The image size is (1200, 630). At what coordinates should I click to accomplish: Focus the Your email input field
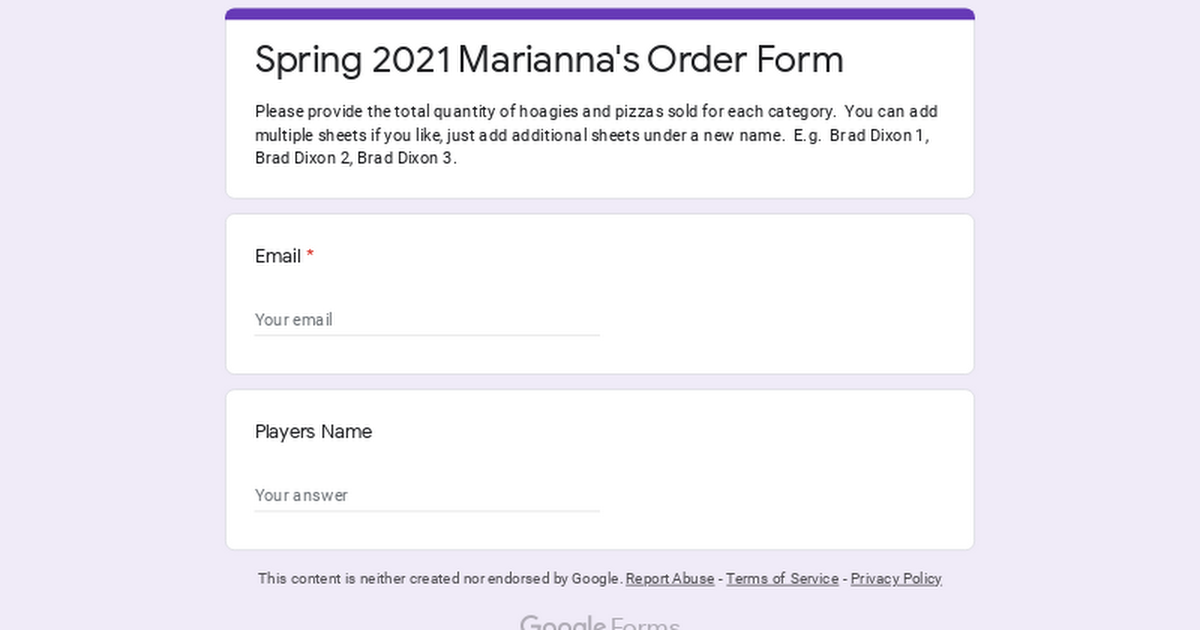[x=427, y=320]
